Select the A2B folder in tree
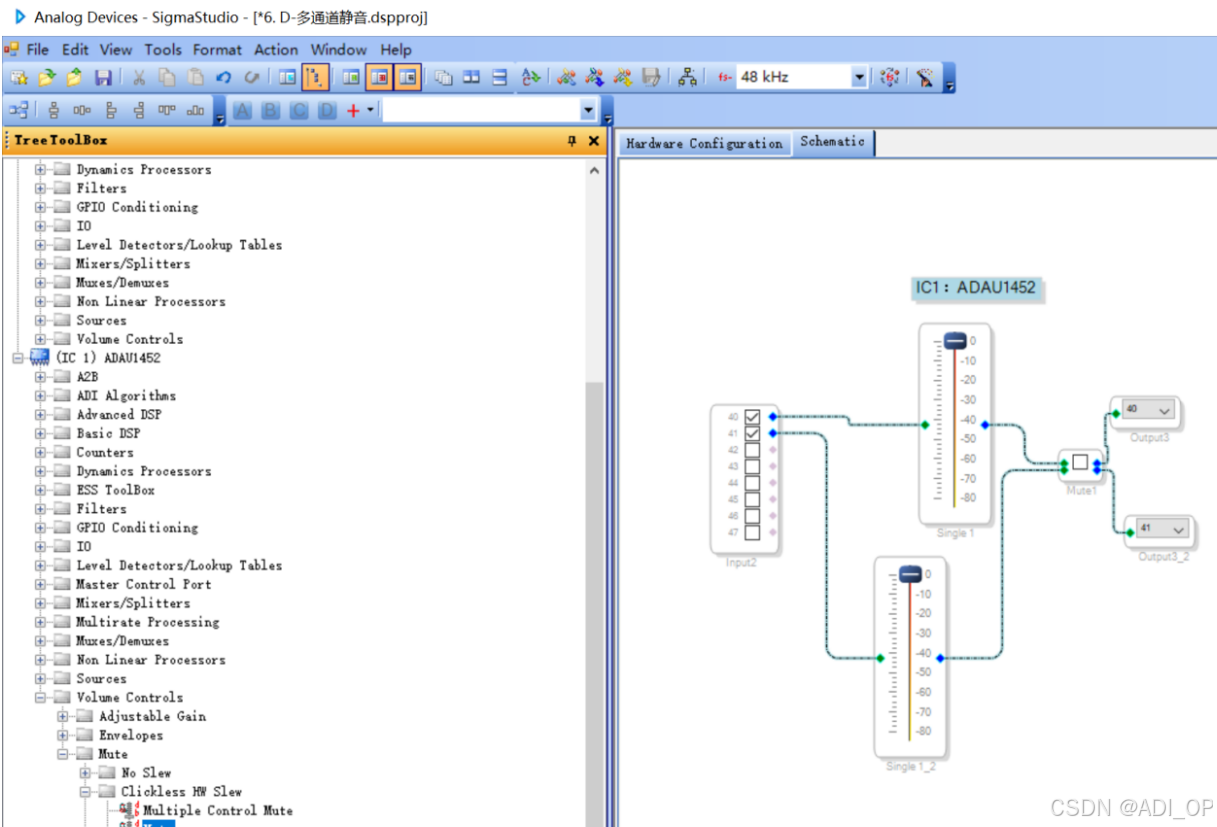The height and width of the screenshot is (827, 1217). click(88, 377)
